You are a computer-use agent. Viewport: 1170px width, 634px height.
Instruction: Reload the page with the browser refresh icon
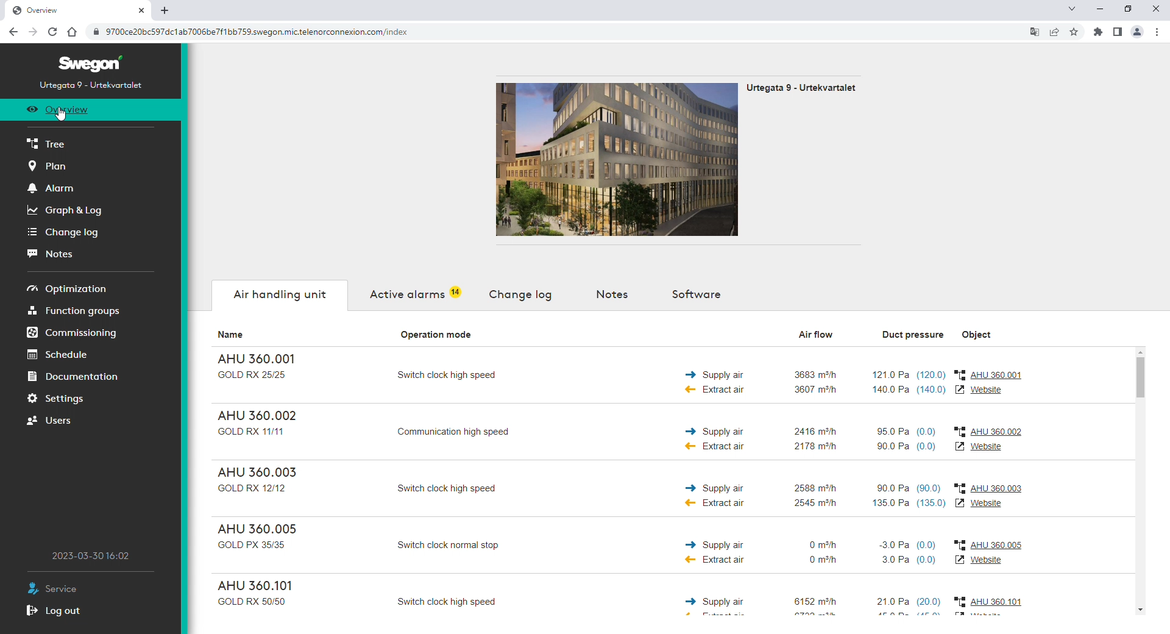52,32
